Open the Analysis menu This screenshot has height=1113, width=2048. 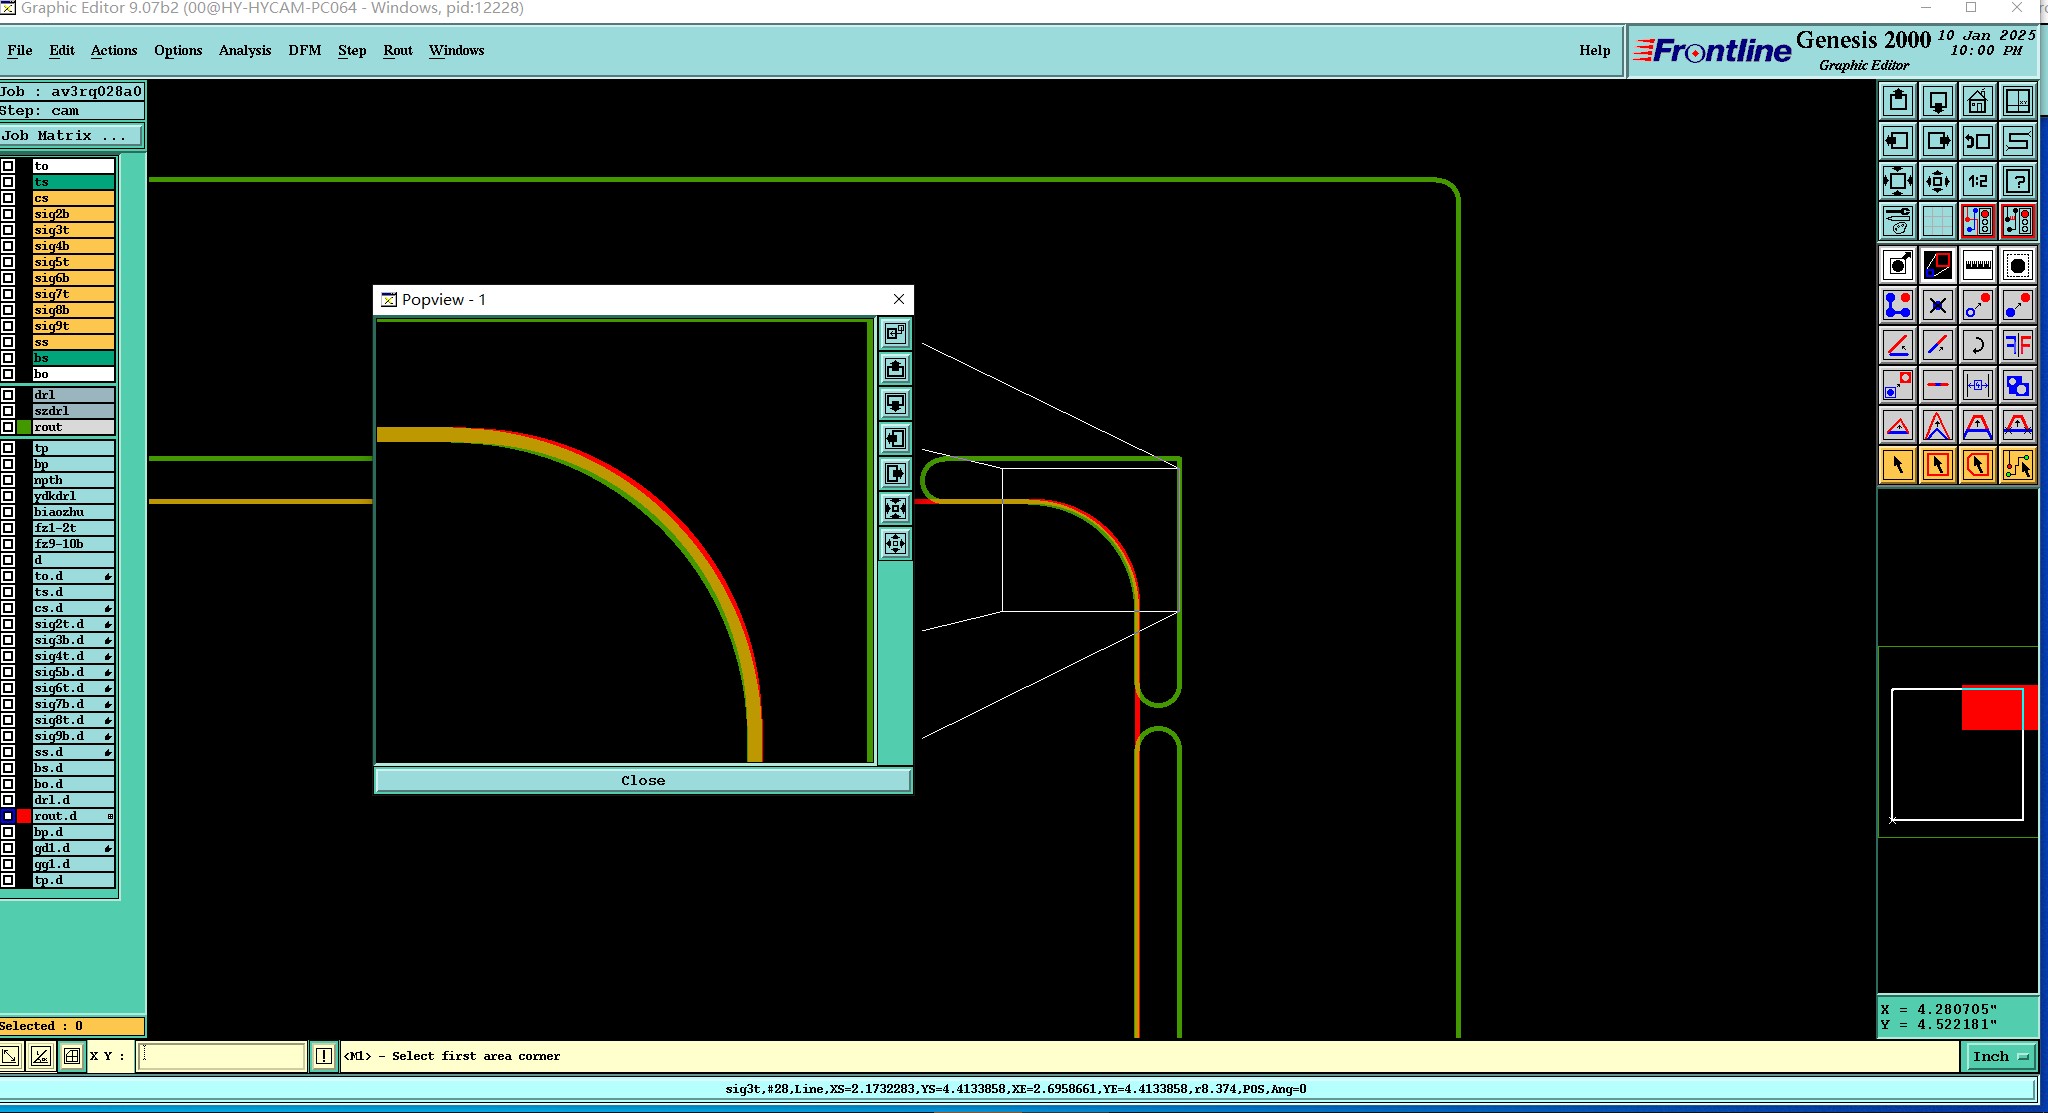[244, 50]
